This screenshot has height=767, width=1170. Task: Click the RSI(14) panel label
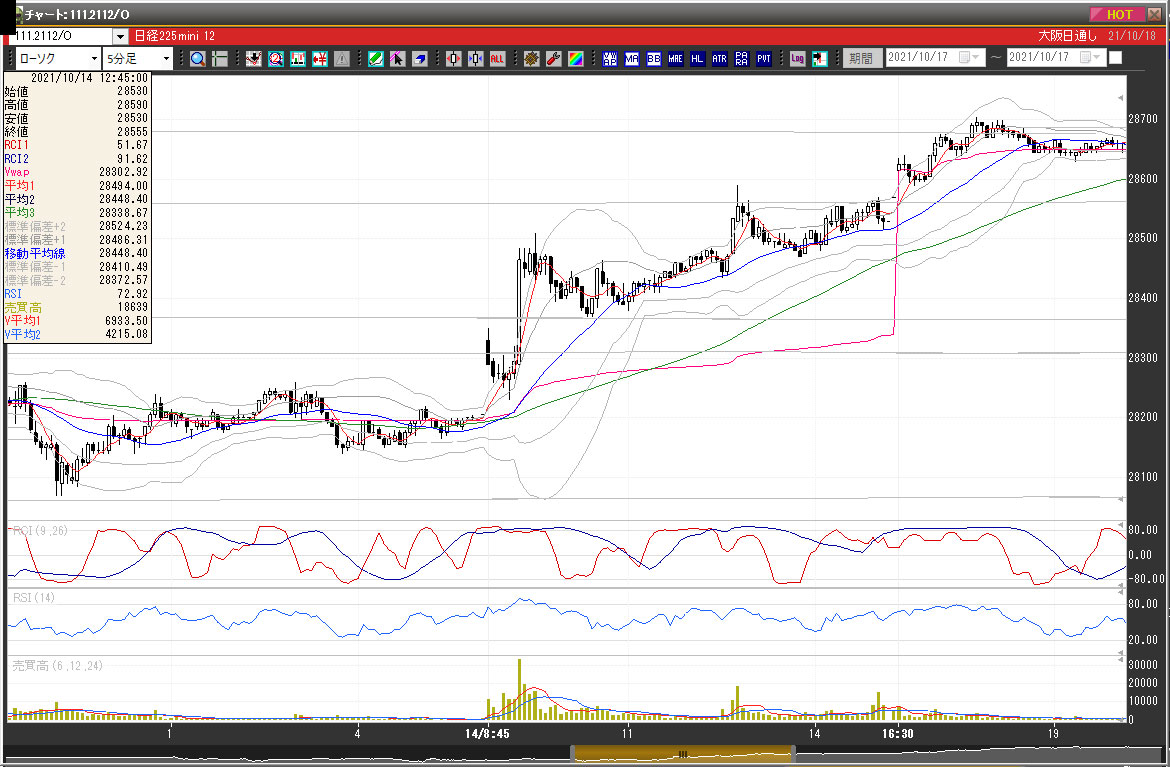33,598
